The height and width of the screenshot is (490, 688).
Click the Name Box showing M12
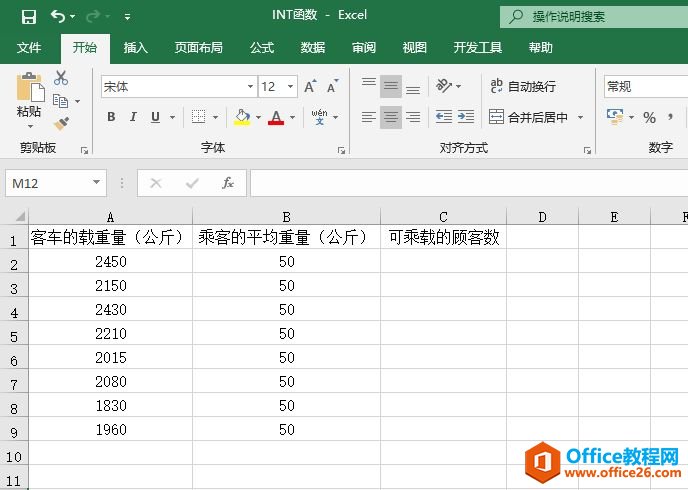pyautogui.click(x=48, y=183)
